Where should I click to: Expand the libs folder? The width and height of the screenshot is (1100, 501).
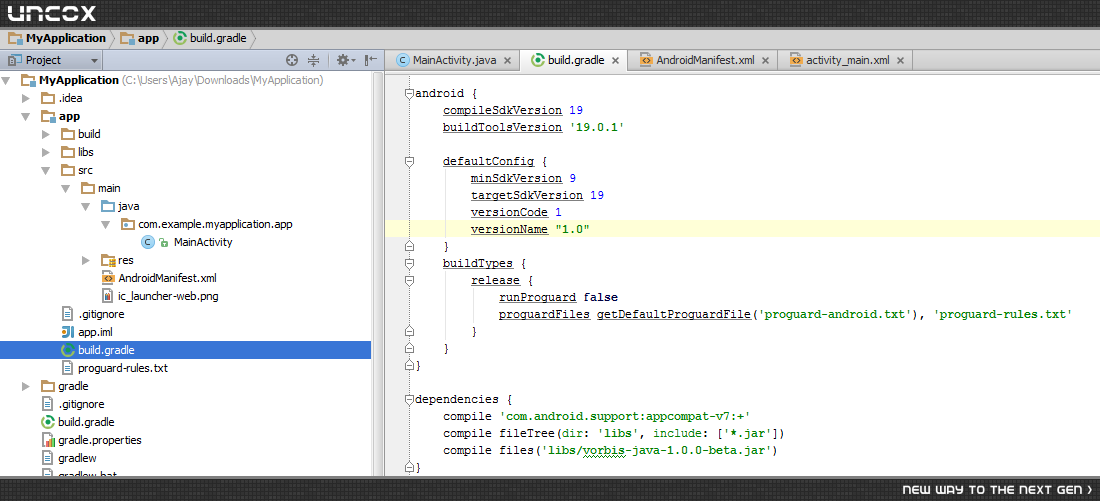[46, 152]
